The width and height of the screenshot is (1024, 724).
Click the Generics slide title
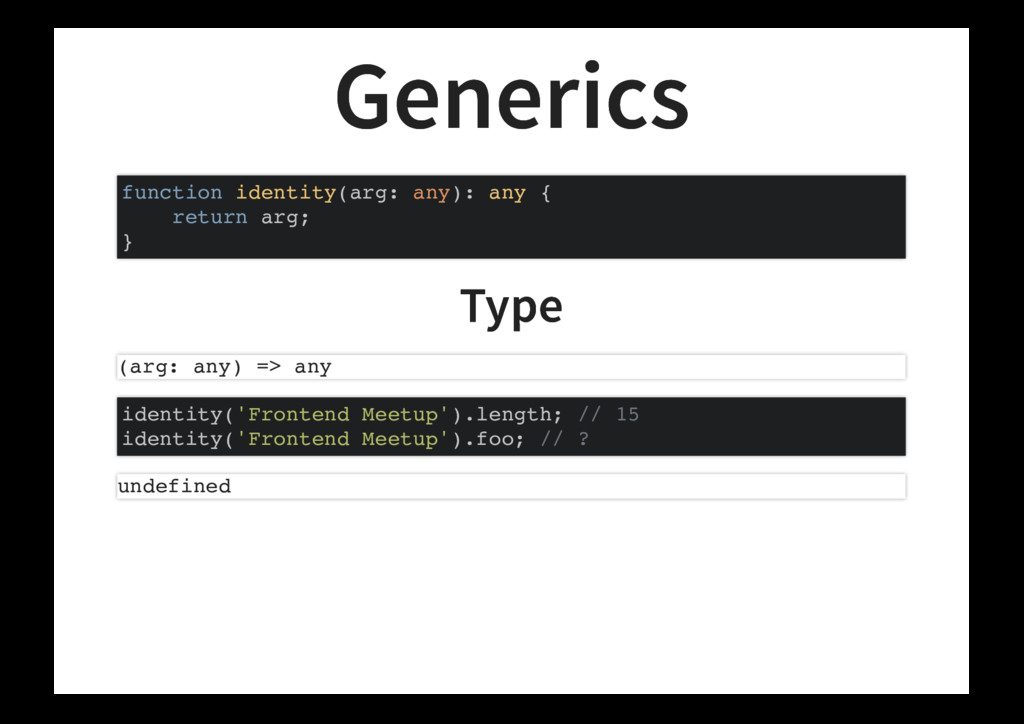click(512, 97)
